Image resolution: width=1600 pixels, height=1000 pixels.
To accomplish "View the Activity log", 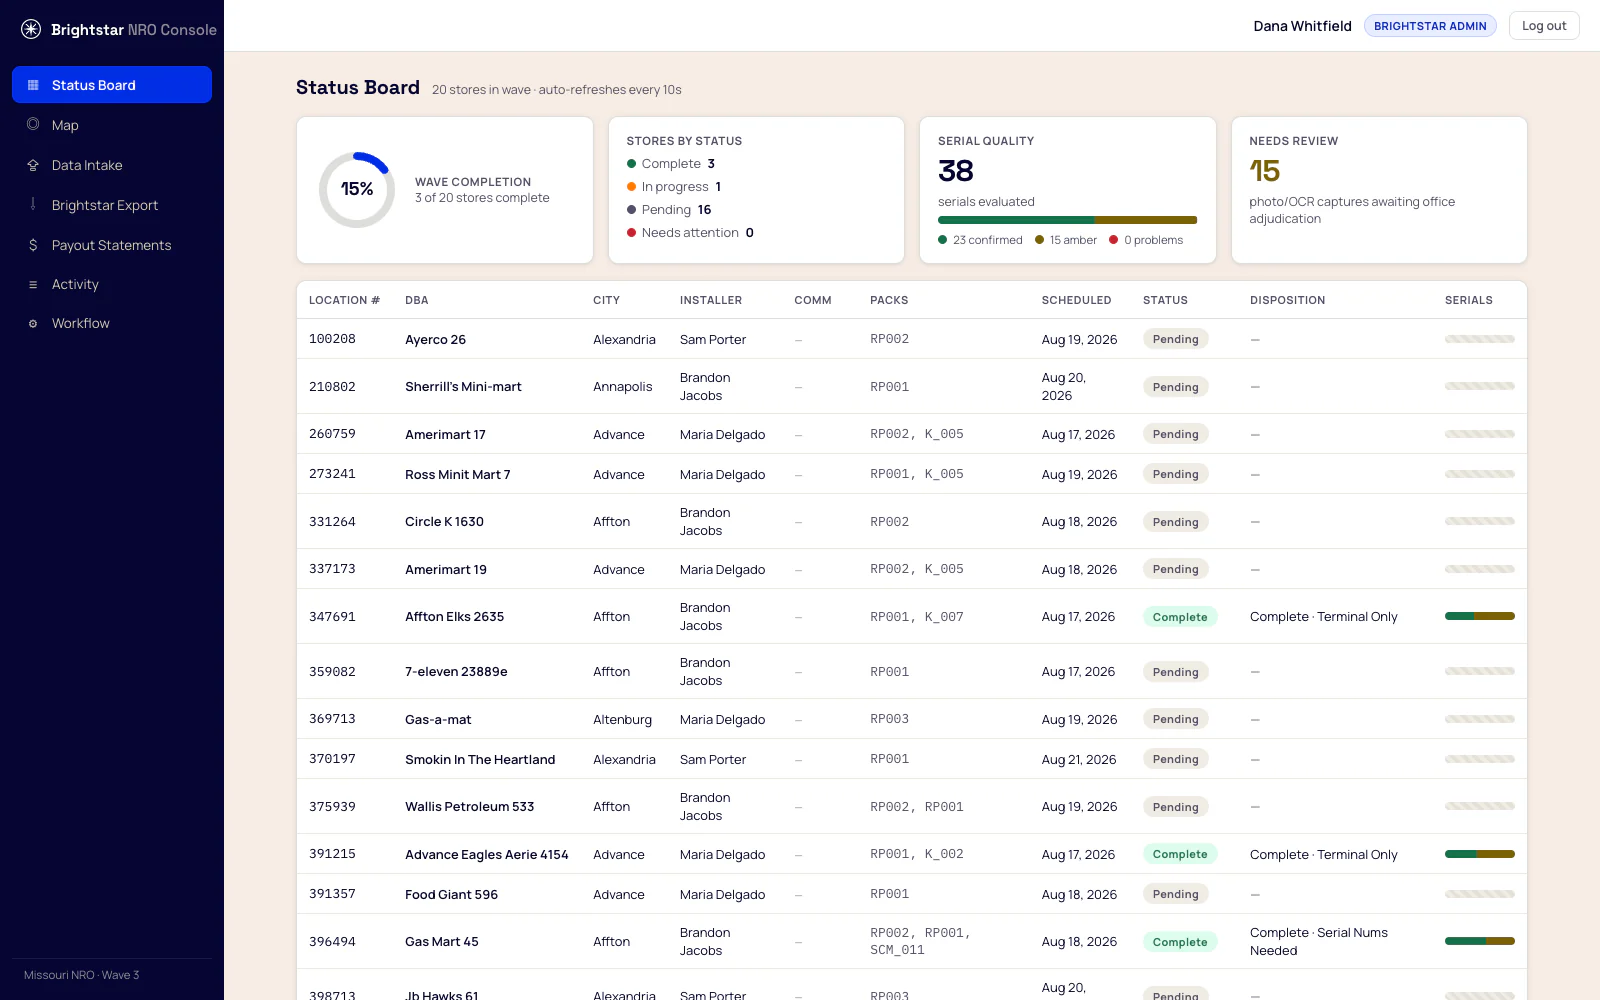I will point(112,284).
